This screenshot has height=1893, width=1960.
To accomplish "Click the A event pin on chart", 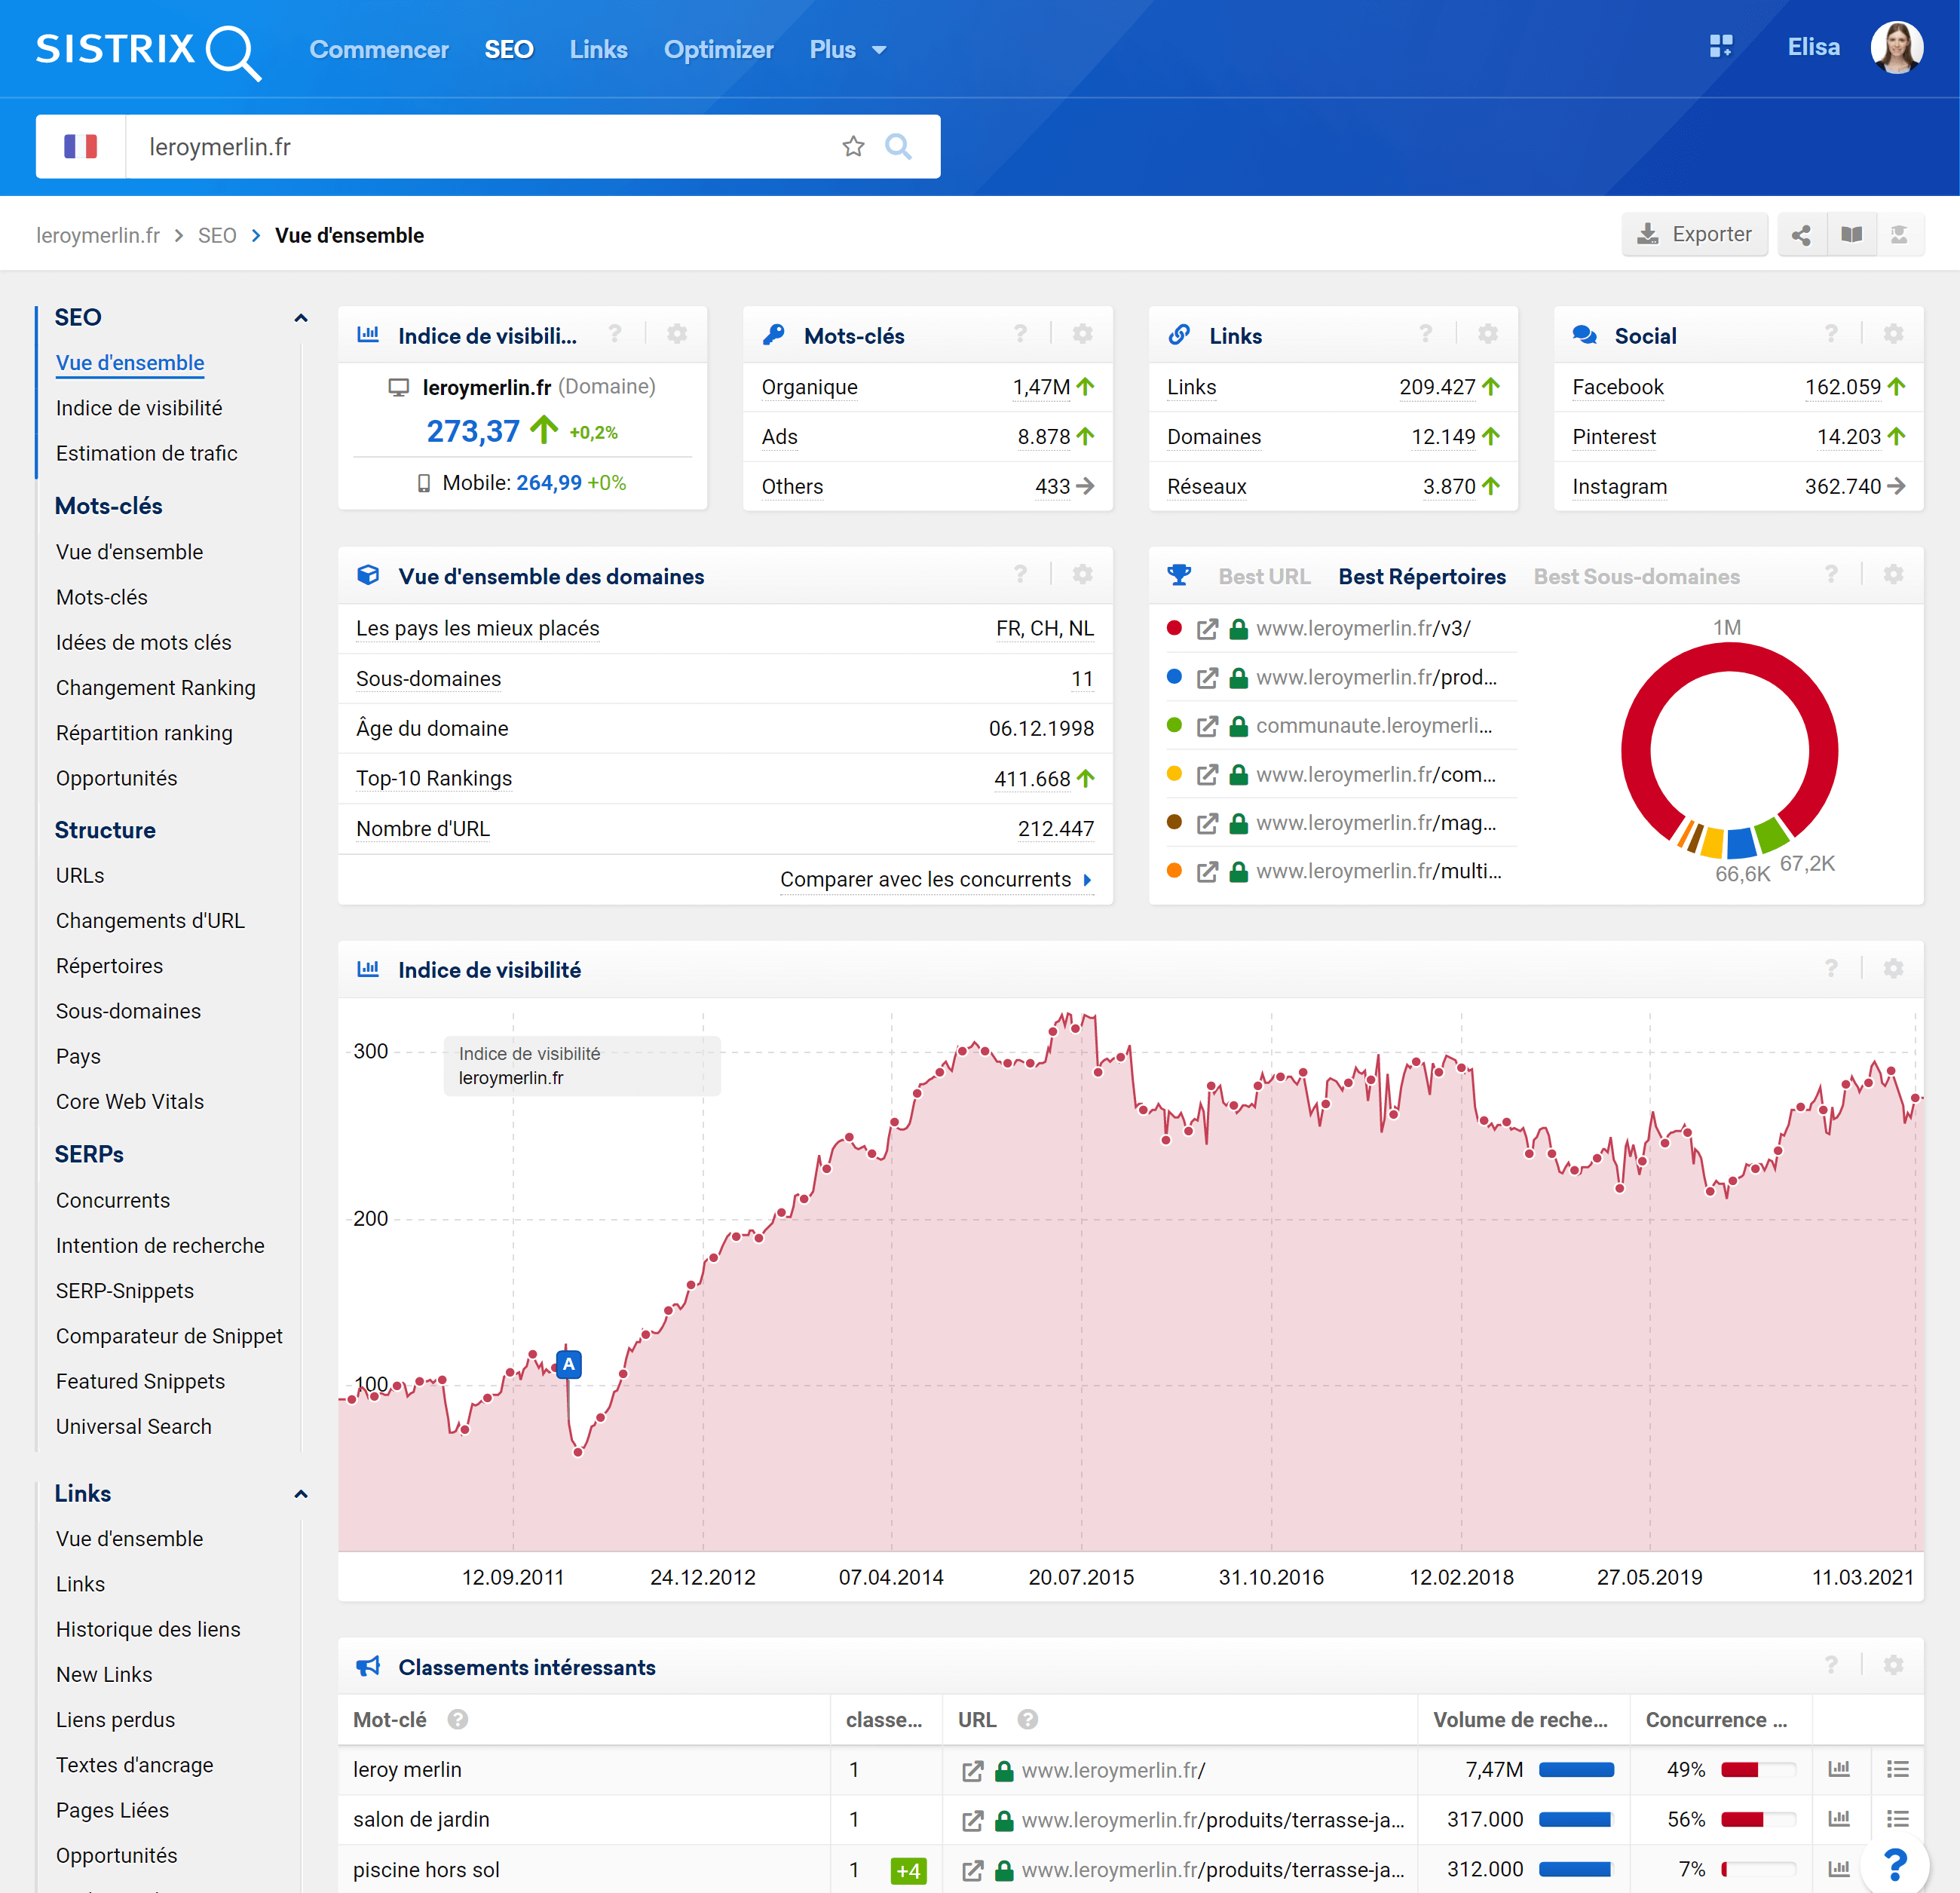I will pyautogui.click(x=569, y=1364).
